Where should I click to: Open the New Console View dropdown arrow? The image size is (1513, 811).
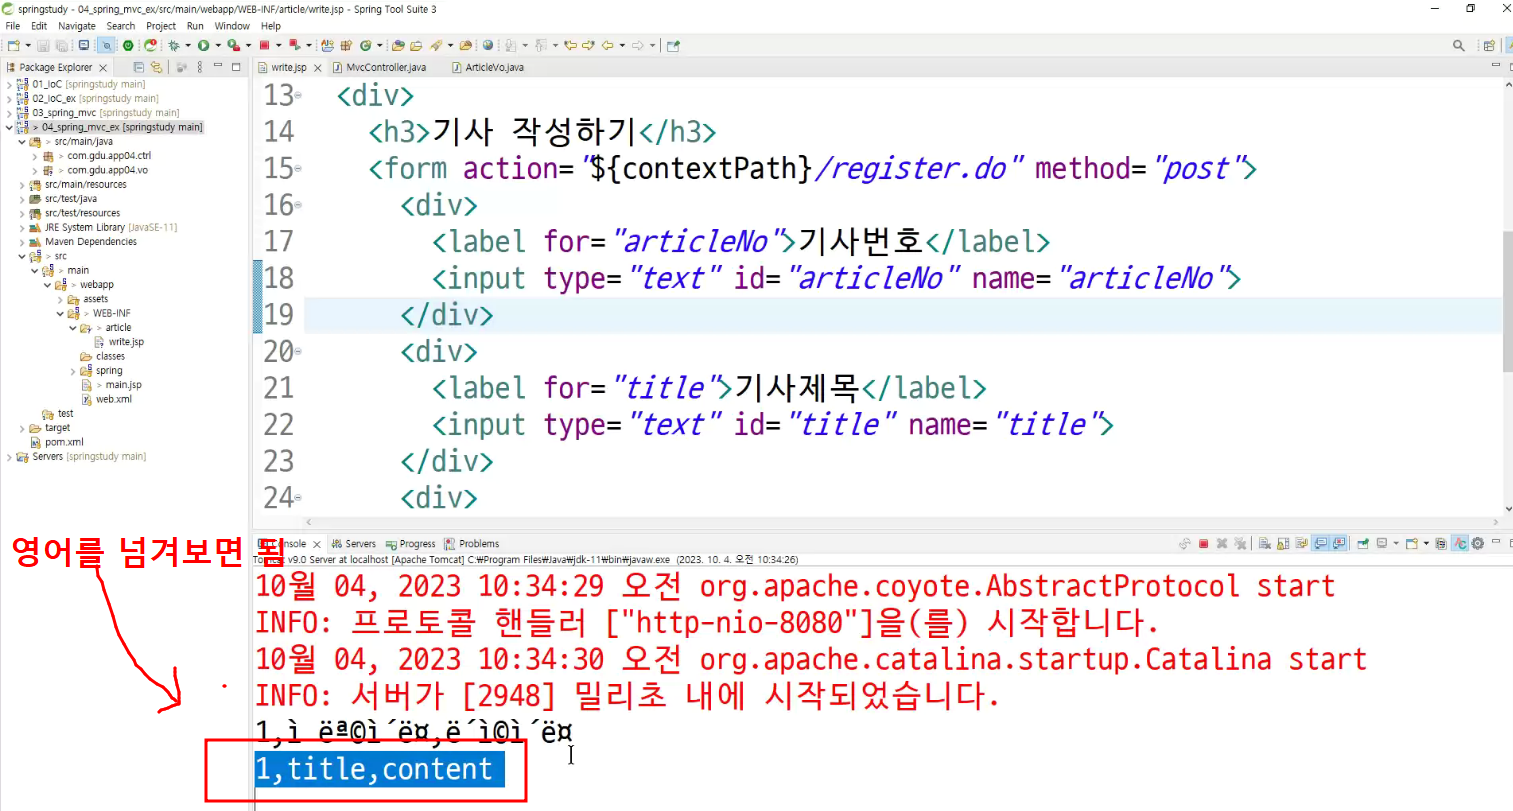[x=1426, y=544]
